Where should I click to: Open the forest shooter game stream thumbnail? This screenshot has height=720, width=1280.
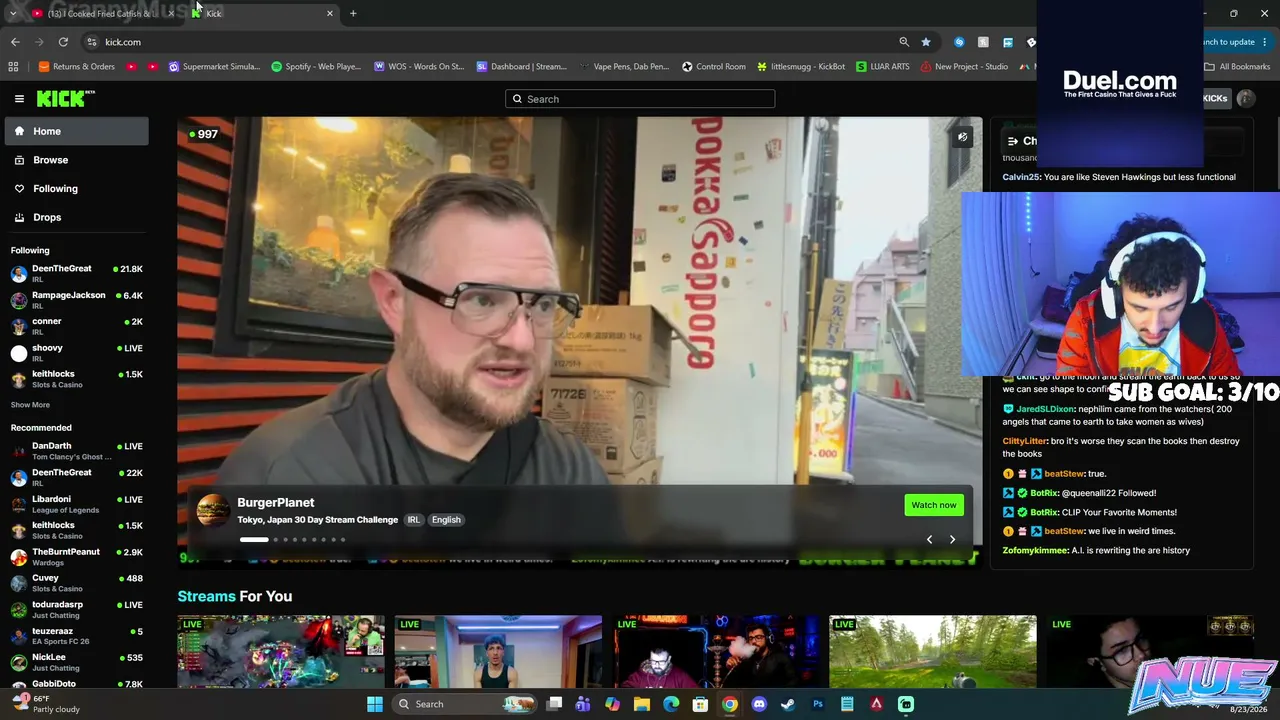coord(933,651)
